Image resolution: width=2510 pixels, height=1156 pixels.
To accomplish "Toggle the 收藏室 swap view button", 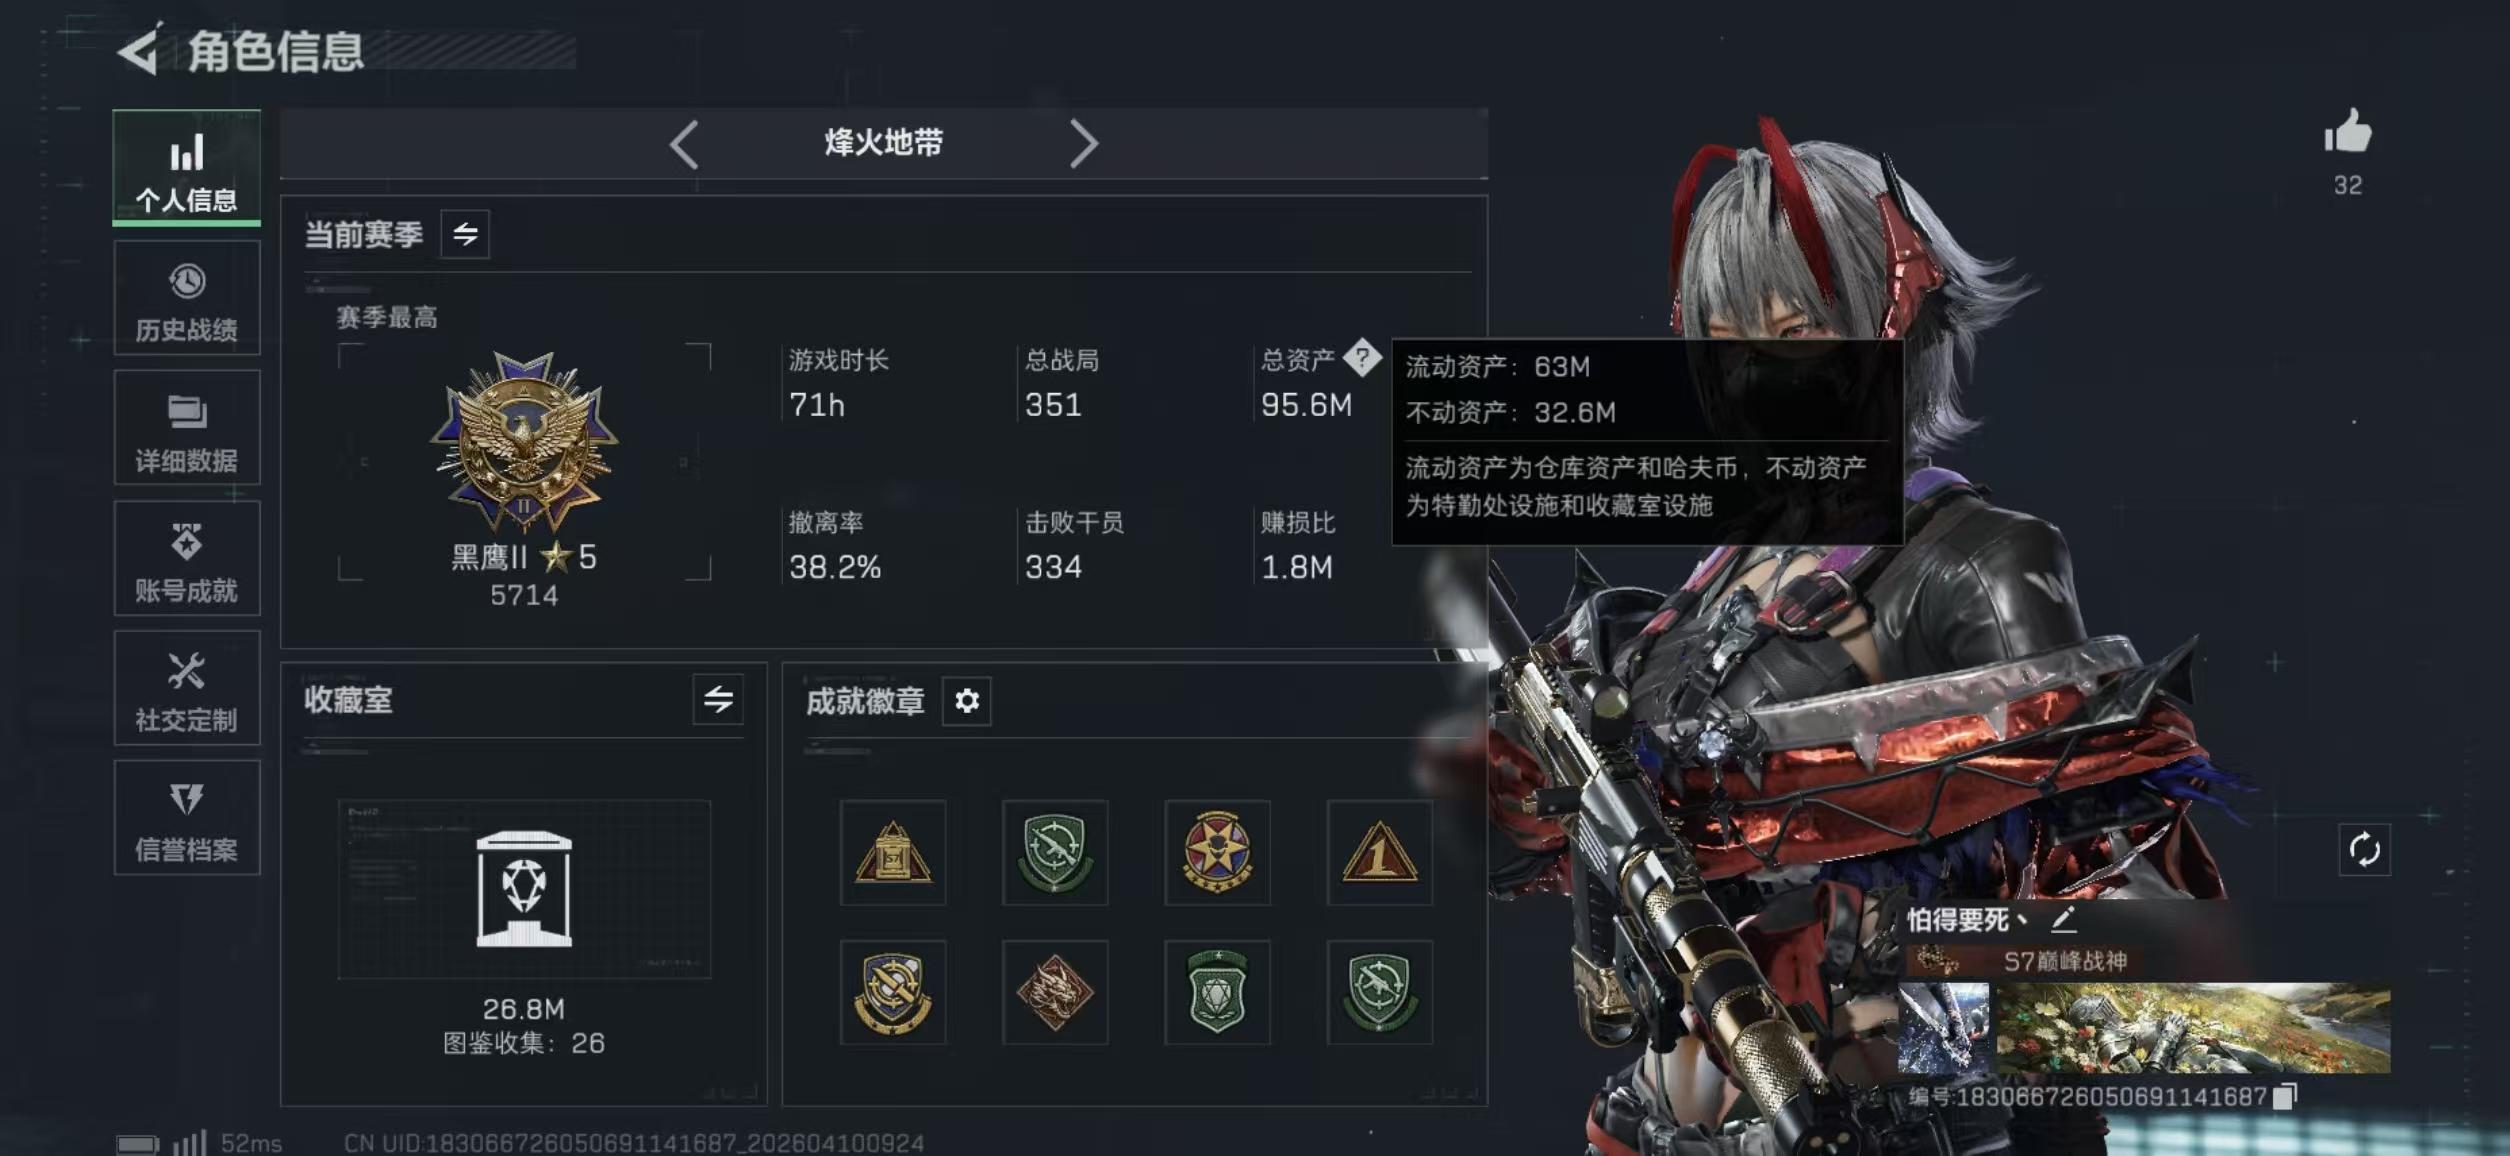I will [718, 699].
